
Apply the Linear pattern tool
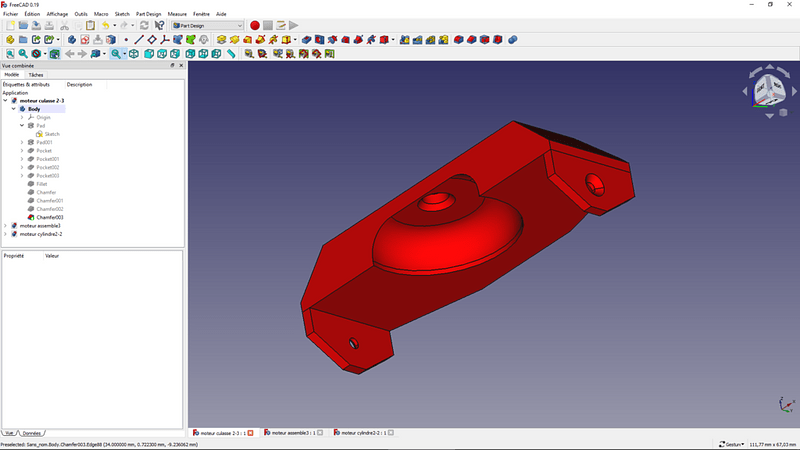pos(417,39)
